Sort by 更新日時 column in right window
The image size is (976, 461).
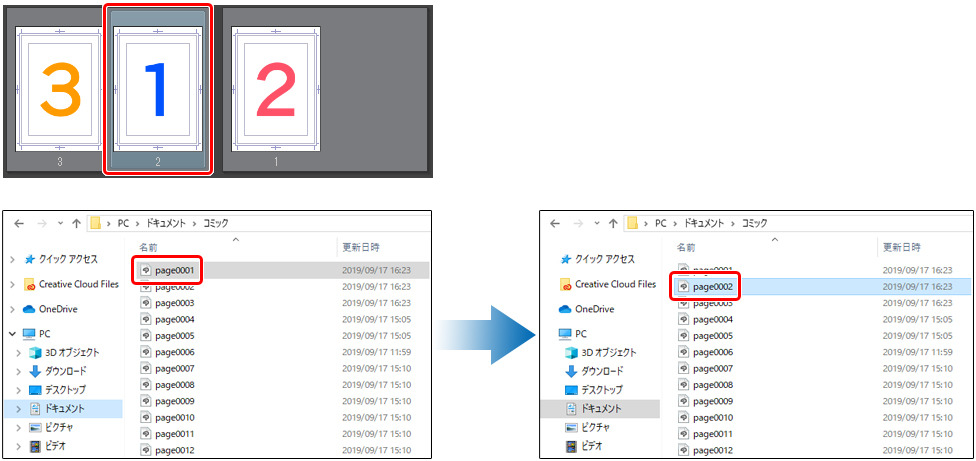pos(902,248)
